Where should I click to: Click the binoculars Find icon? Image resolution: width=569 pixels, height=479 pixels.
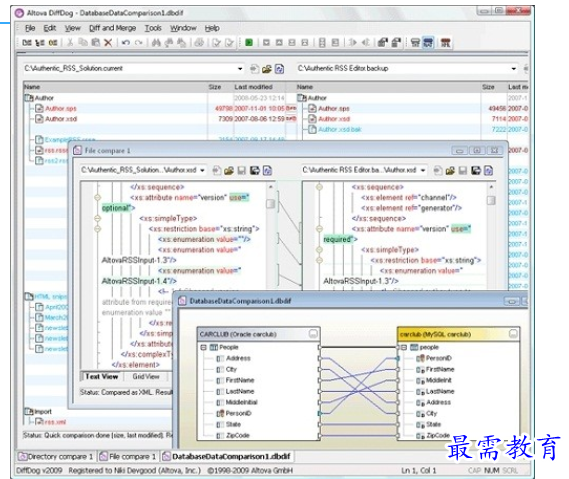(156, 43)
